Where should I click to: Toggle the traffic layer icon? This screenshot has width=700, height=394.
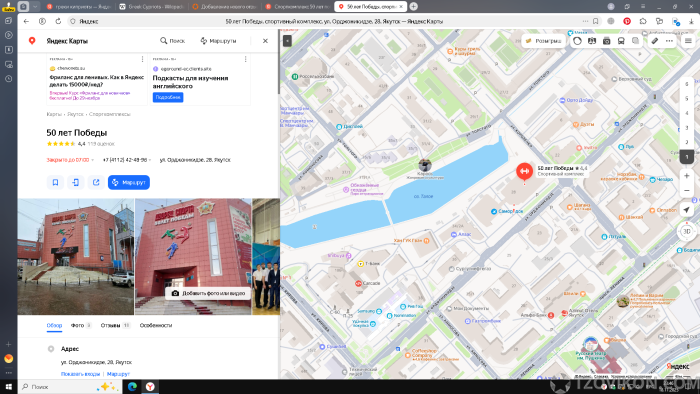(x=577, y=41)
